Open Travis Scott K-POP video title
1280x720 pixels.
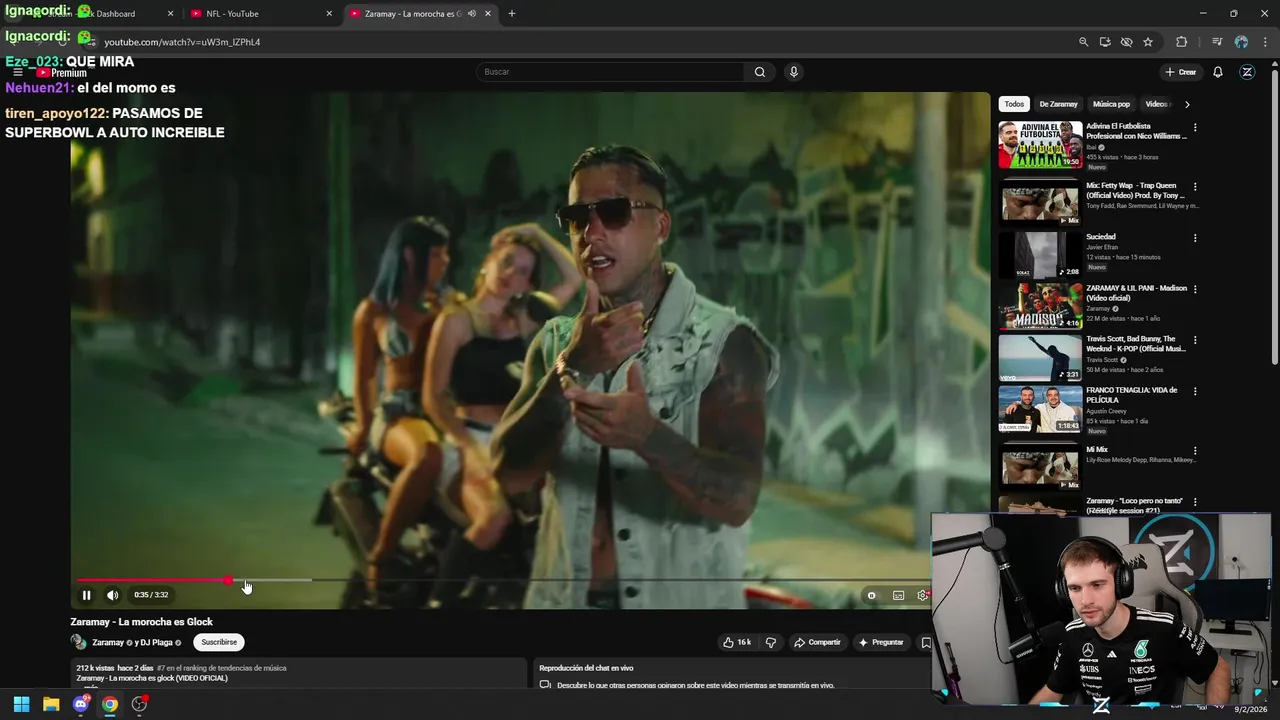1136,344
